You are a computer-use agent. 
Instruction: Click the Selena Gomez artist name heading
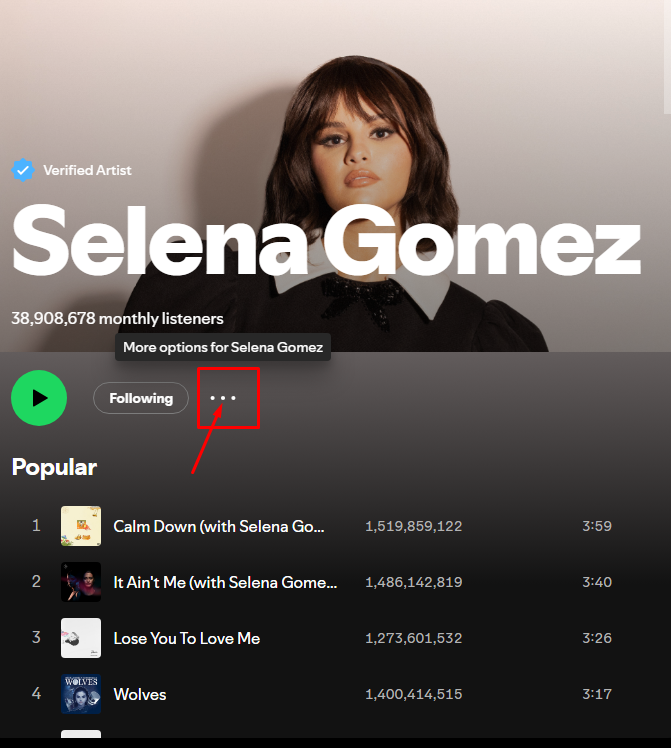click(325, 240)
